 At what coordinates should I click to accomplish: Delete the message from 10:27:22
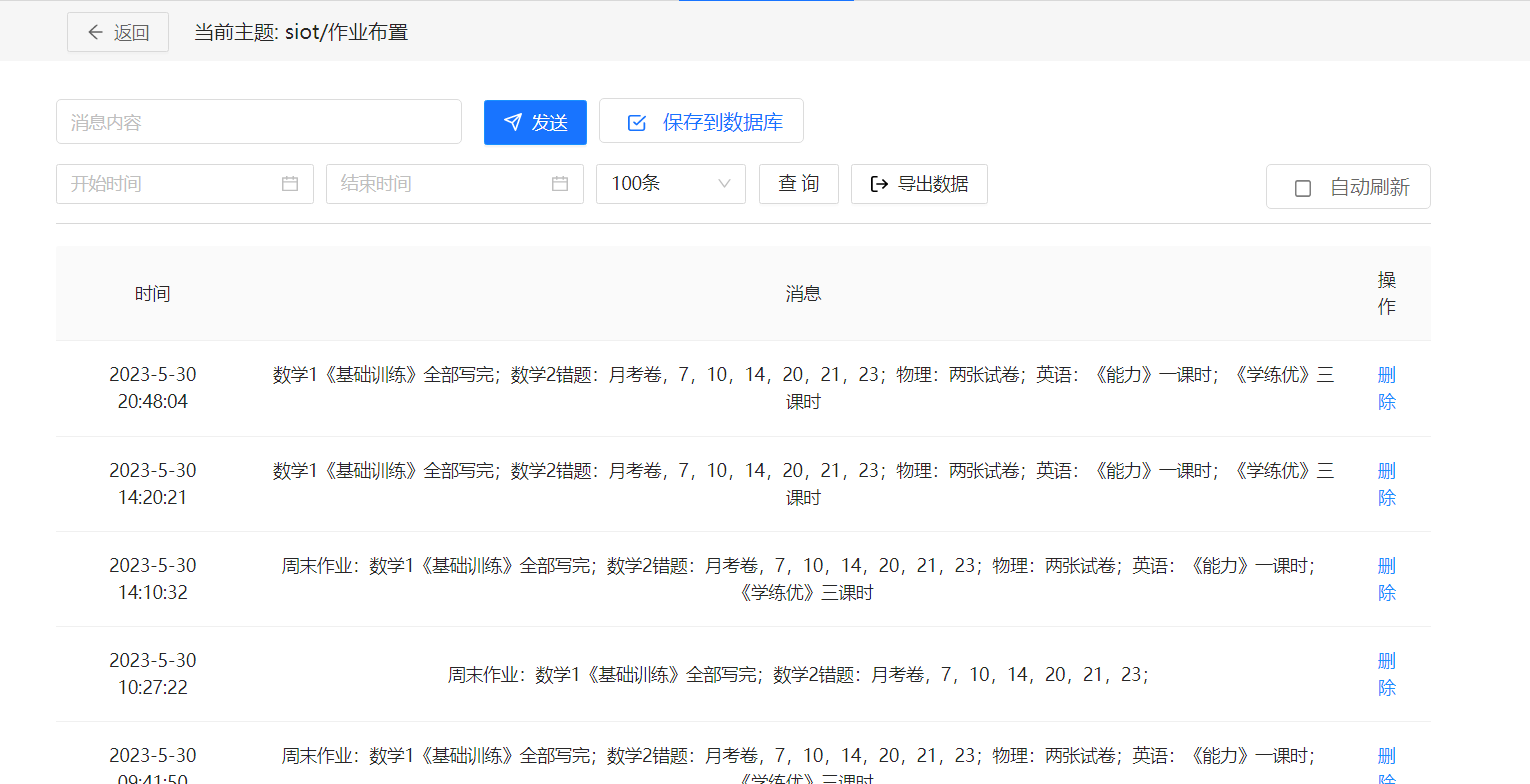(x=1387, y=674)
